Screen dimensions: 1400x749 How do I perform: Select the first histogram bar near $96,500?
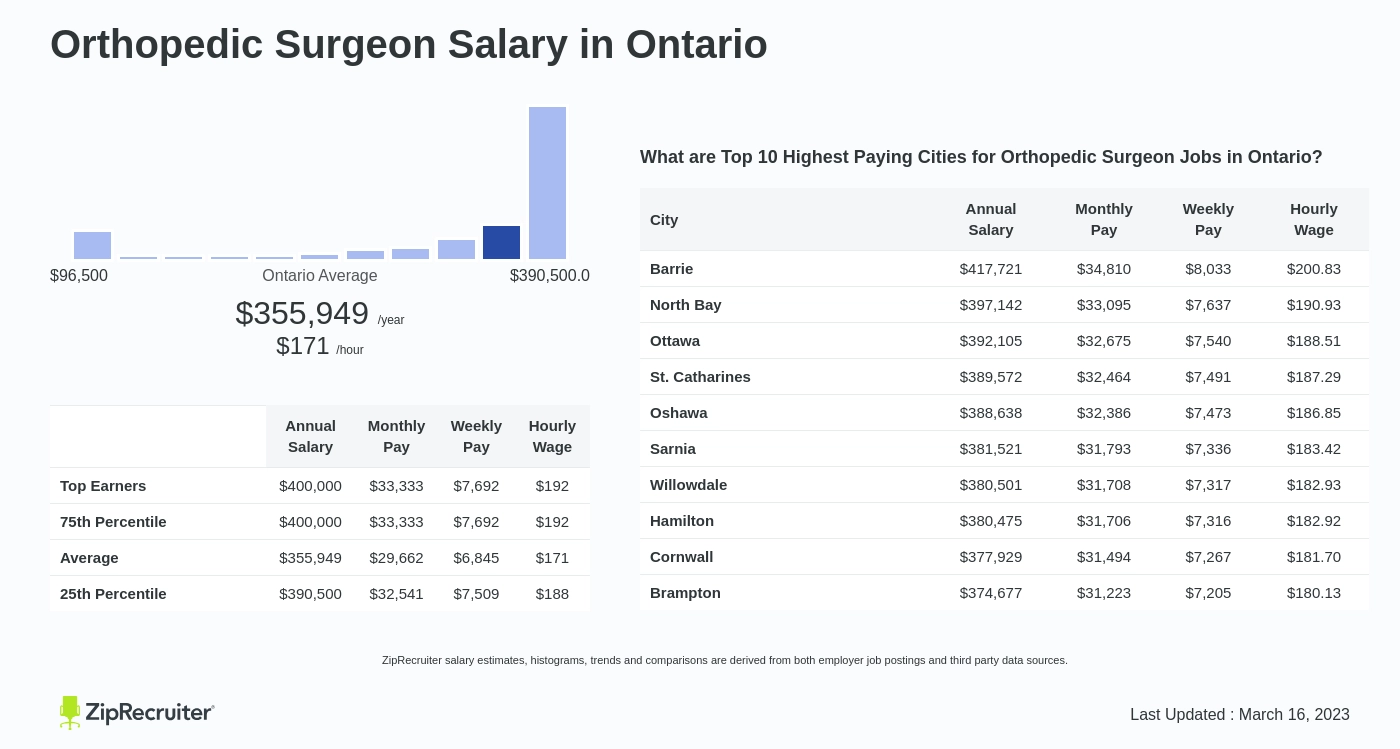point(92,245)
